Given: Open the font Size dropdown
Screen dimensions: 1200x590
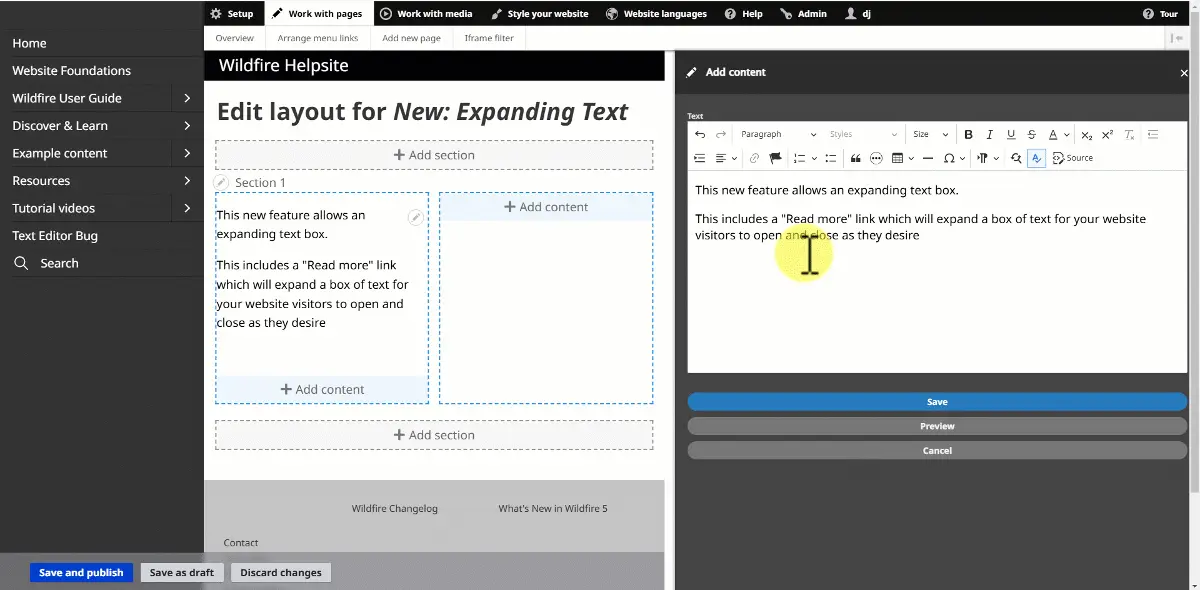Looking at the screenshot, I should [x=930, y=134].
